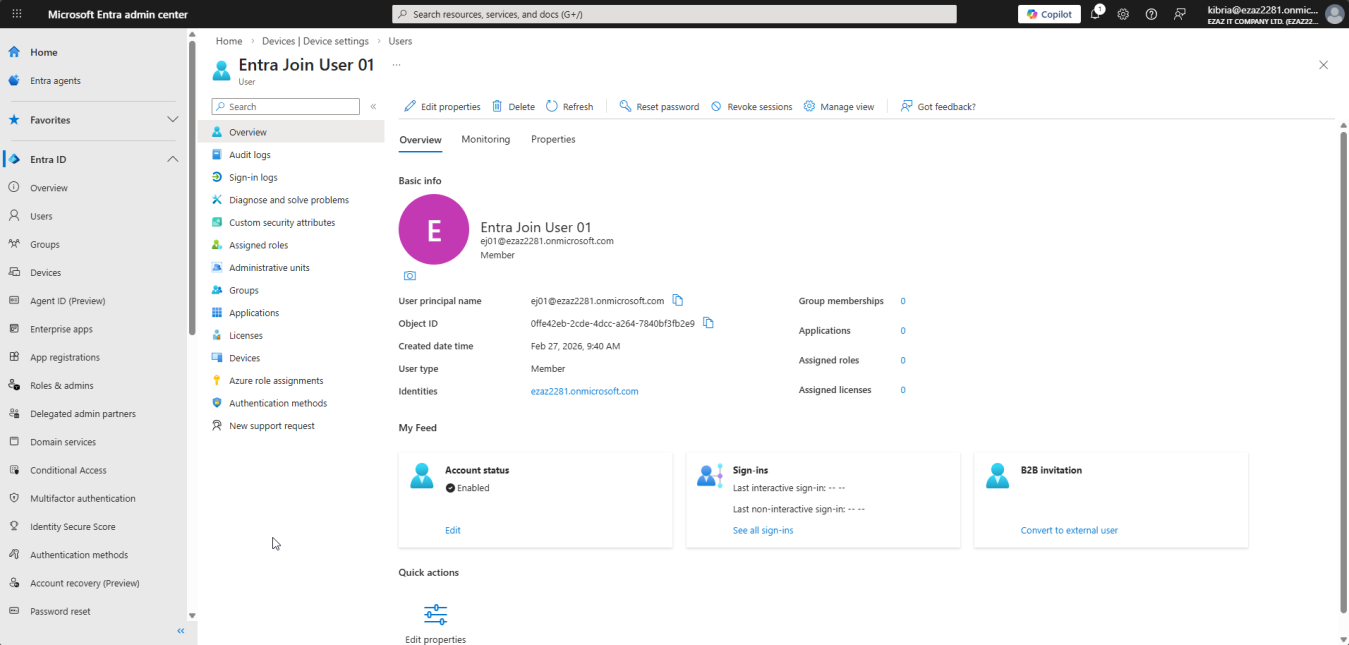The image size is (1349, 645).
Task: Click Edit link in Account status card
Action: (x=453, y=530)
